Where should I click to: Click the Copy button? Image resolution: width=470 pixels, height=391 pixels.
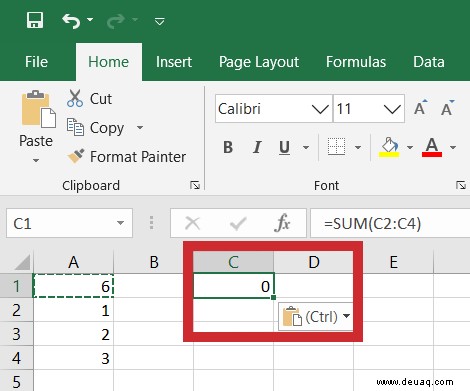[95, 128]
